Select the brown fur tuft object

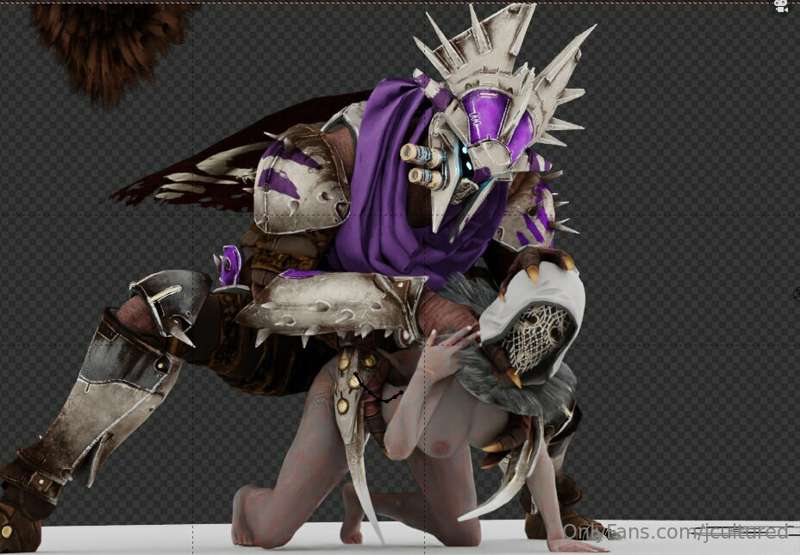110,48
